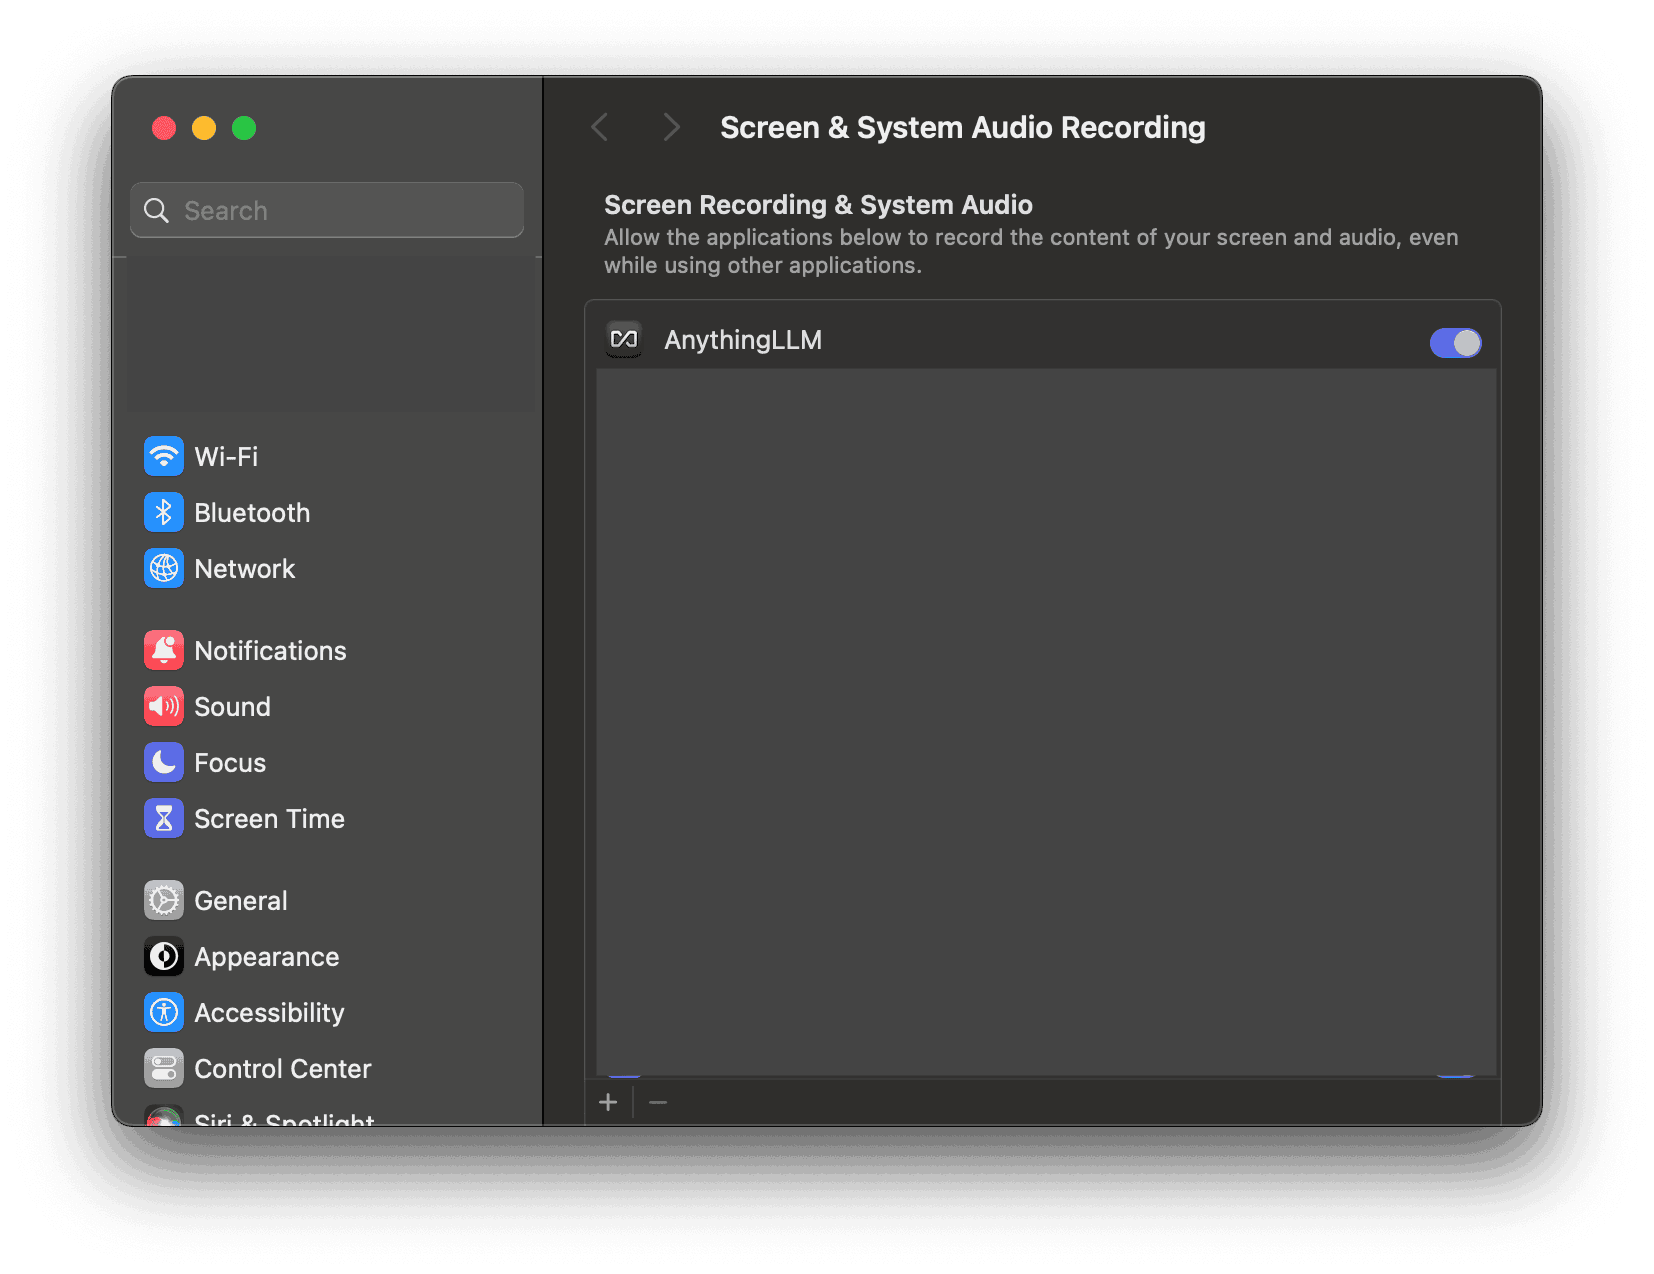Viewport: 1654px width, 1274px height.
Task: Click the green full-screen window button
Action: pyautogui.click(x=244, y=128)
